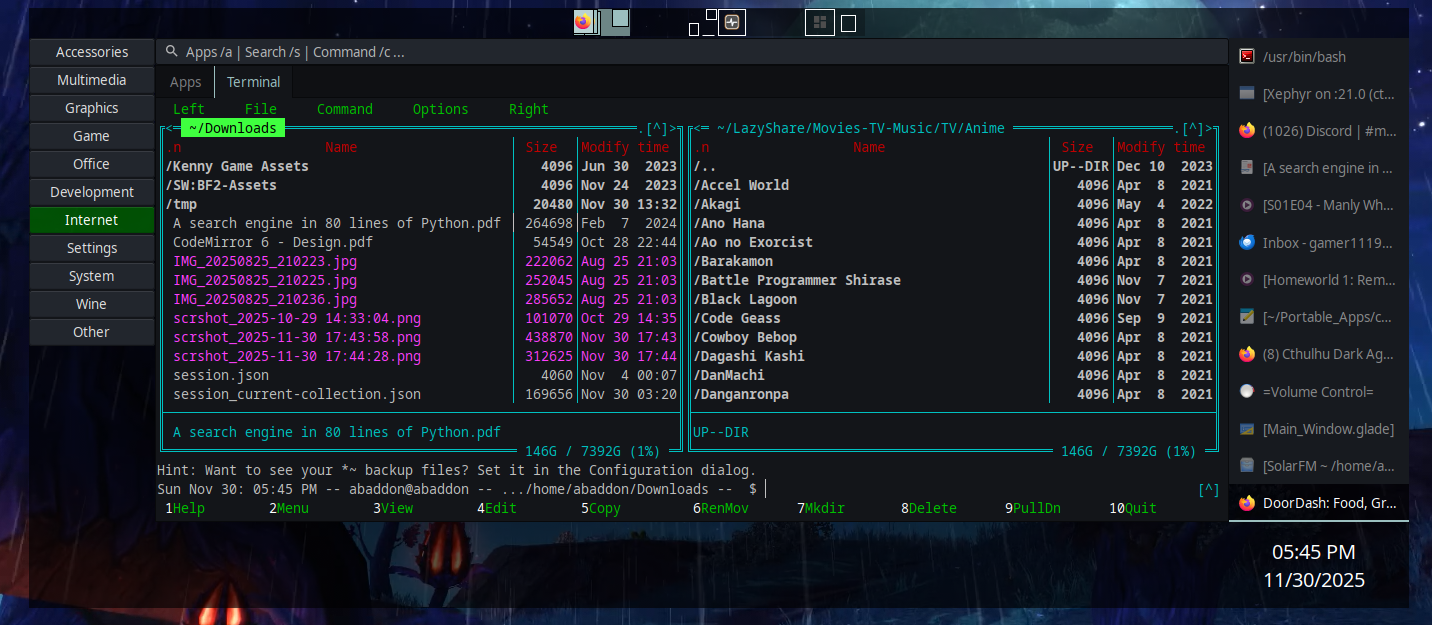Image resolution: width=1432 pixels, height=625 pixels.
Task: Click the Firefox icon in the top panel
Action: click(x=583, y=21)
